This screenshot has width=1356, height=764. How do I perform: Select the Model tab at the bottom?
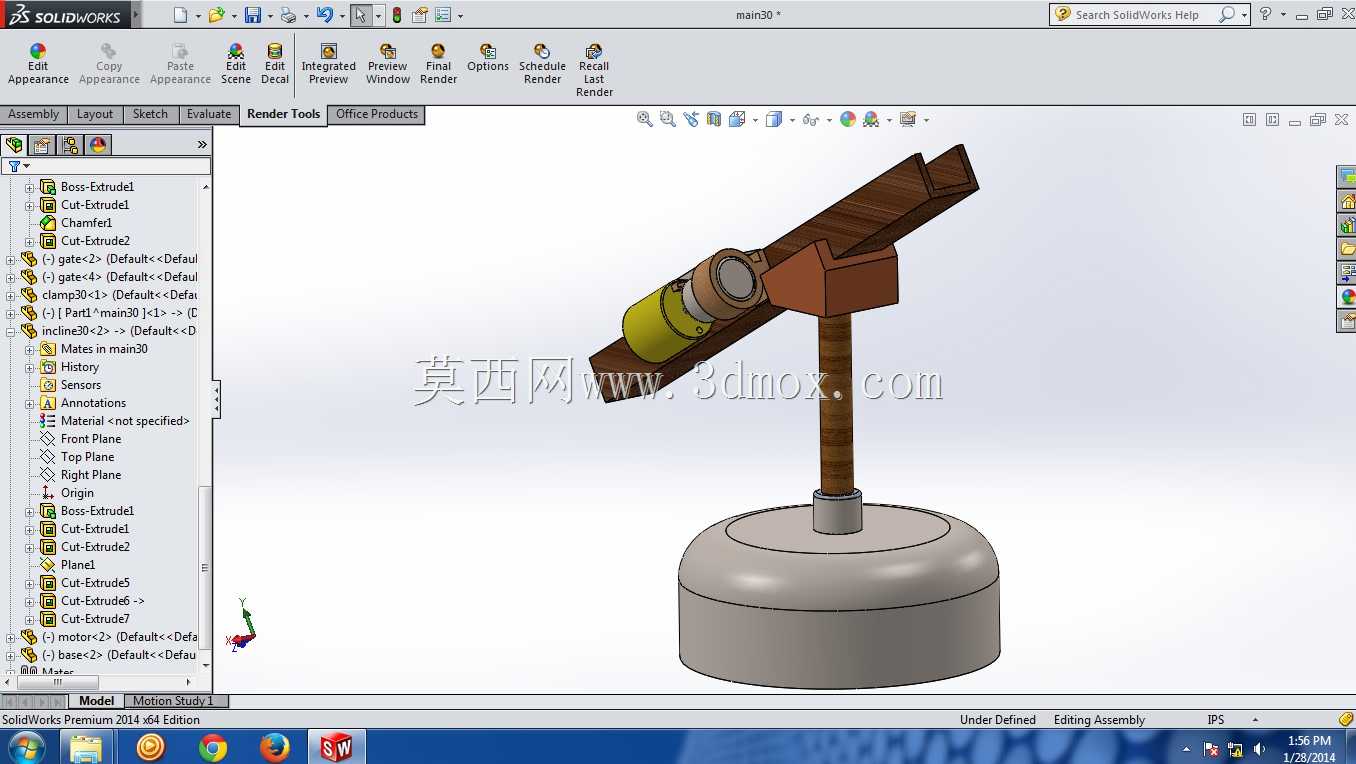click(x=97, y=701)
